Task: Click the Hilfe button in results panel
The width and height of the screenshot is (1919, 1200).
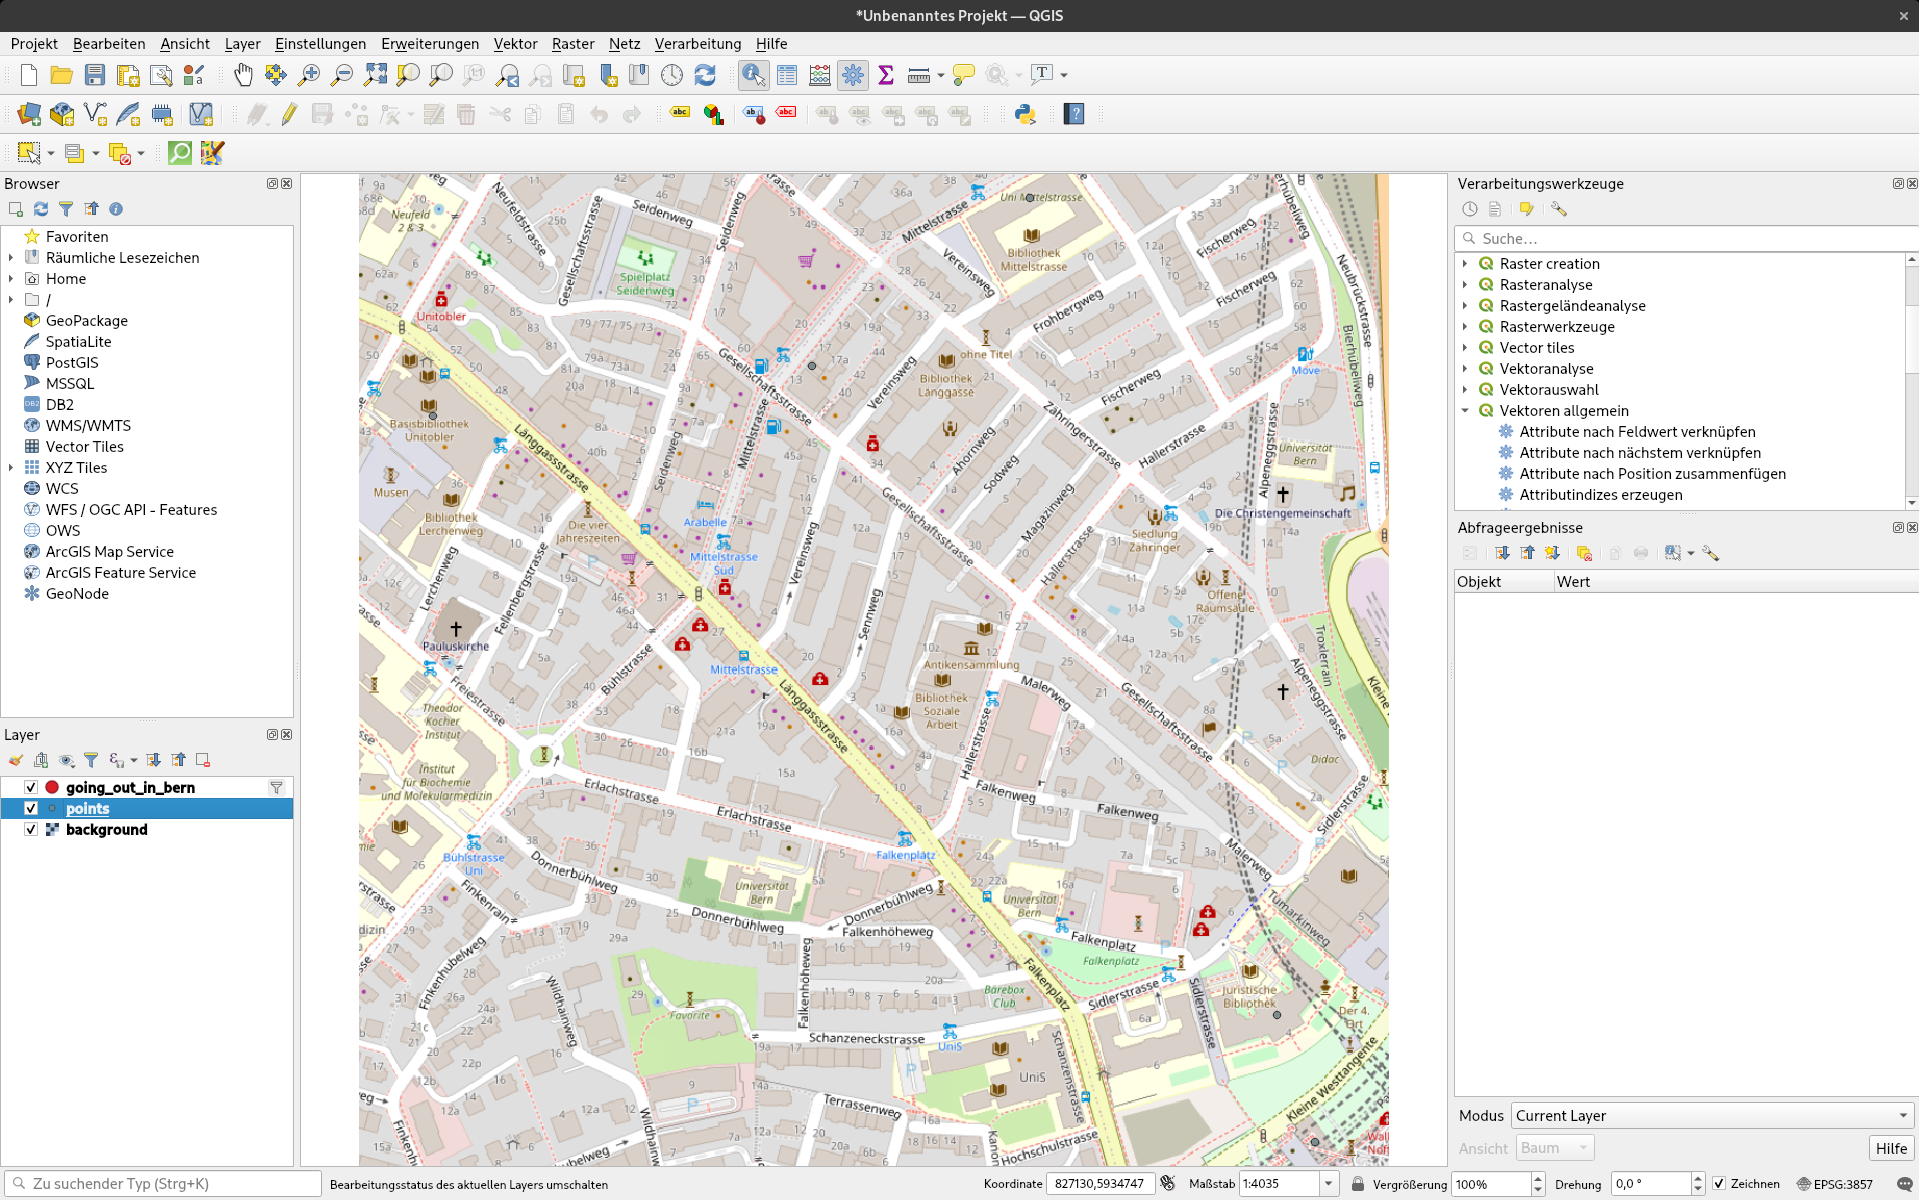Action: 1890,1148
